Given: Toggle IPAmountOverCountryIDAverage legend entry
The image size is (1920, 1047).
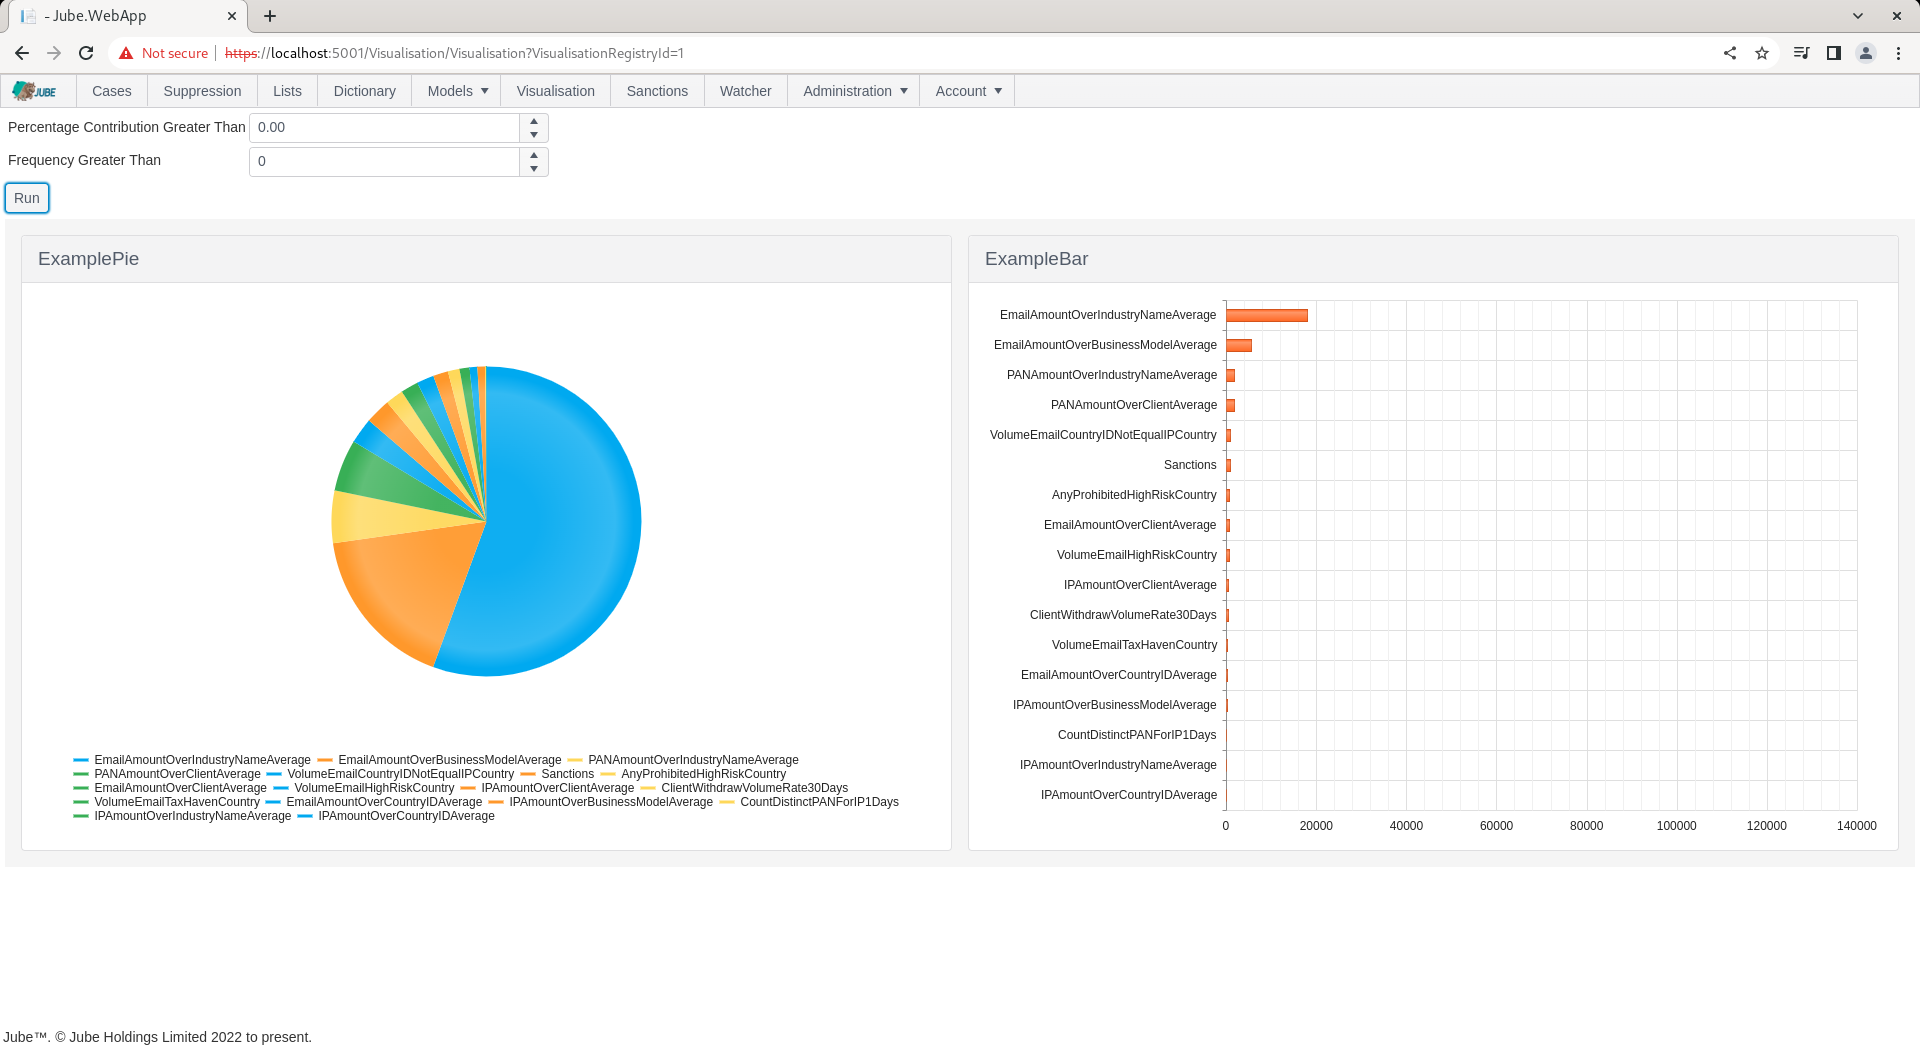Looking at the screenshot, I should (x=396, y=816).
